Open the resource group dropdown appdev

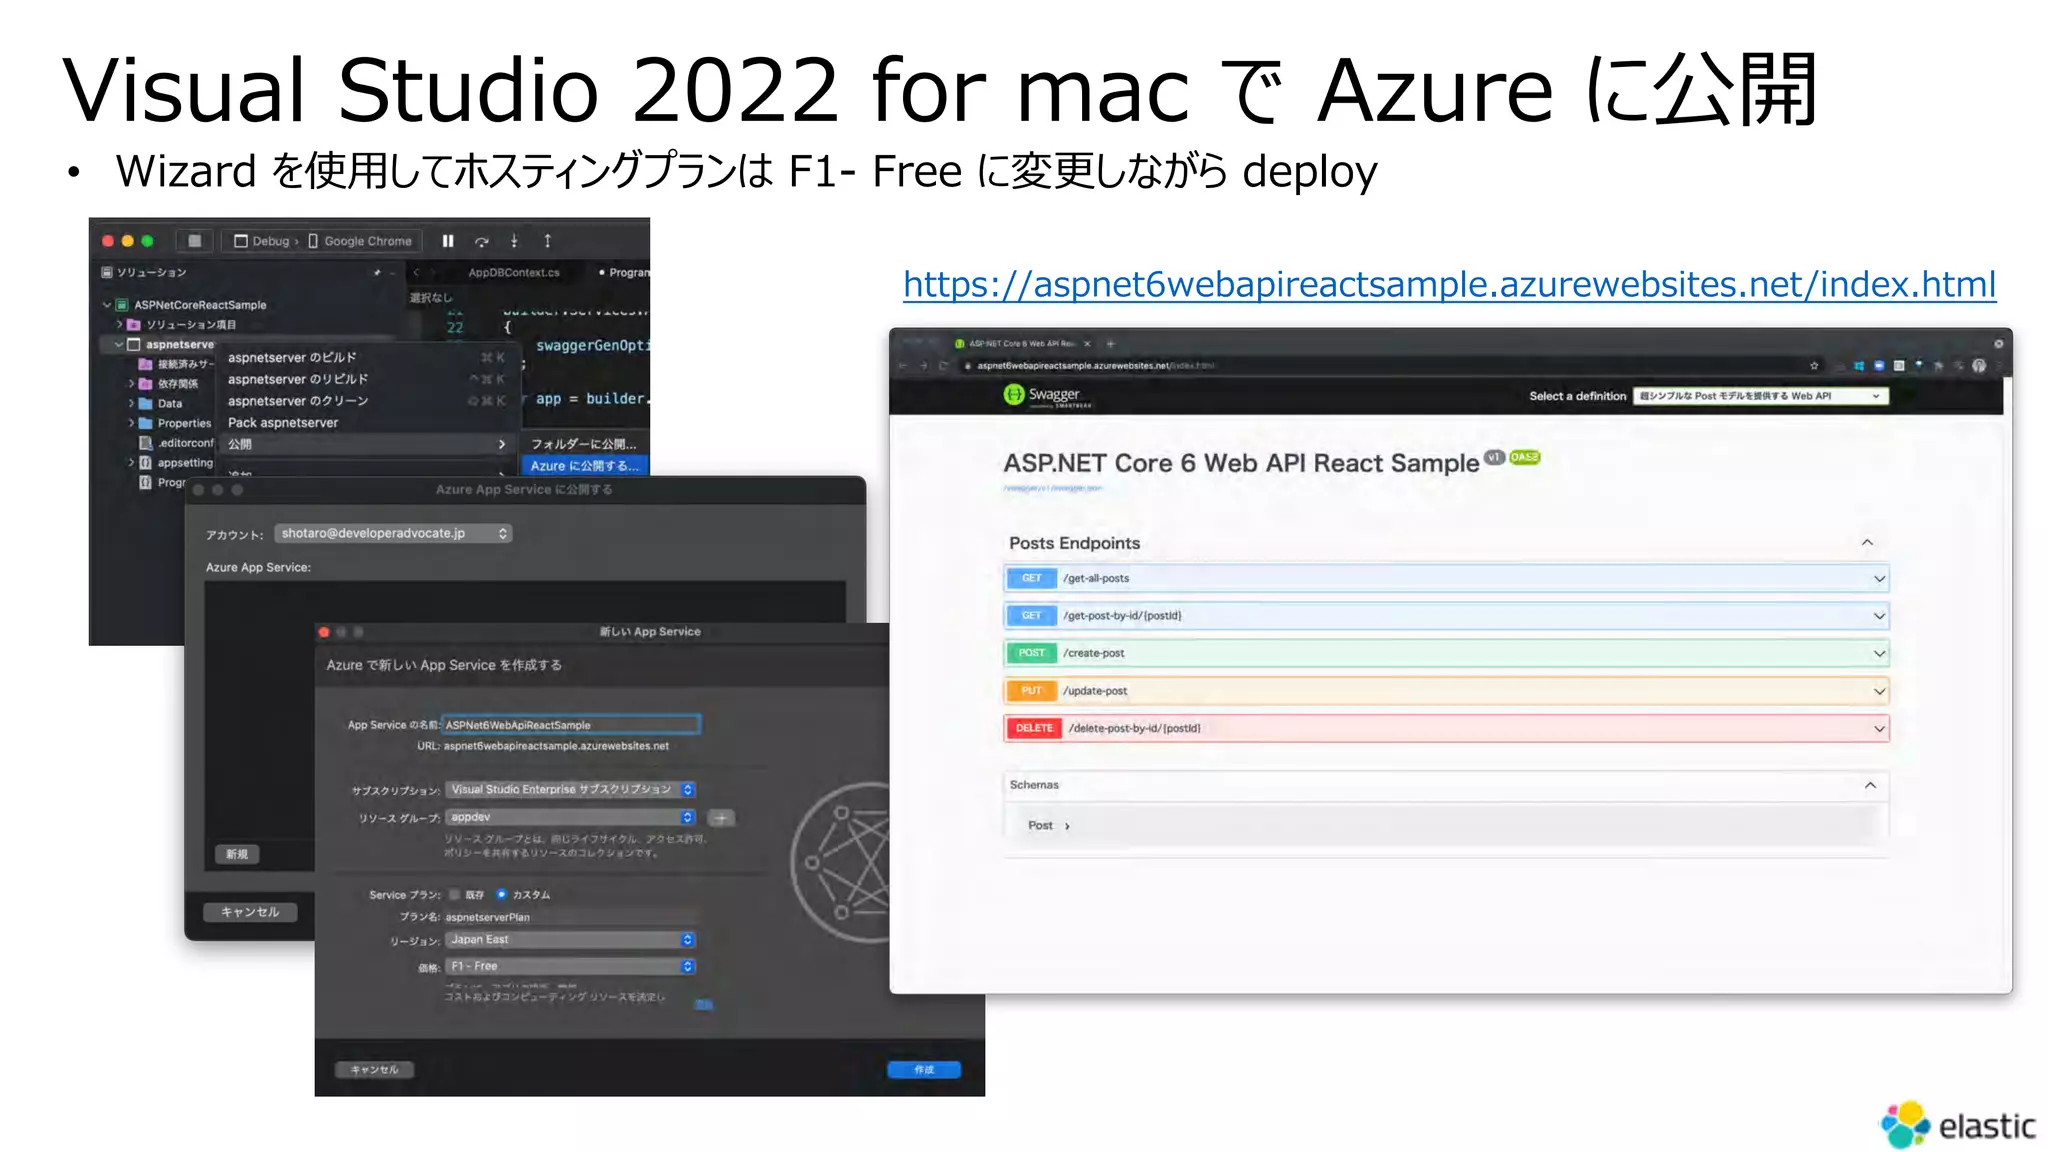point(570,818)
